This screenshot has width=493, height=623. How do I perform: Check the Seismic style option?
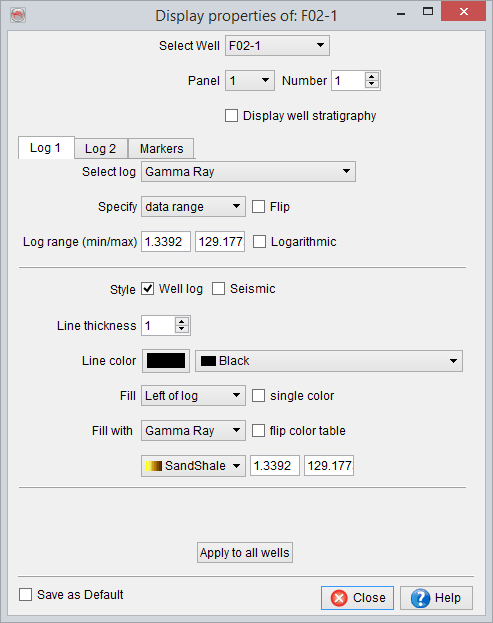(218, 289)
